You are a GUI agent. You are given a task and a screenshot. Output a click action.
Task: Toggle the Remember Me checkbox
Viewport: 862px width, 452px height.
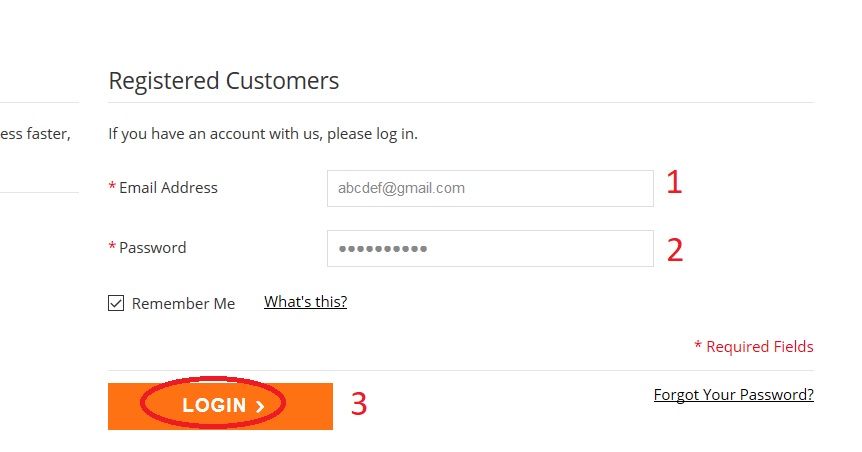tap(116, 303)
